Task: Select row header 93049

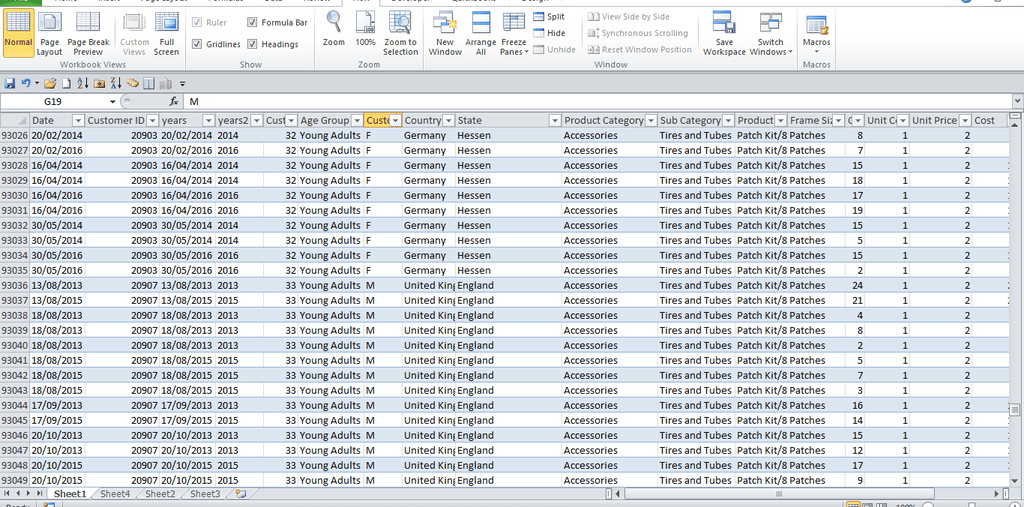Action: click(x=14, y=480)
